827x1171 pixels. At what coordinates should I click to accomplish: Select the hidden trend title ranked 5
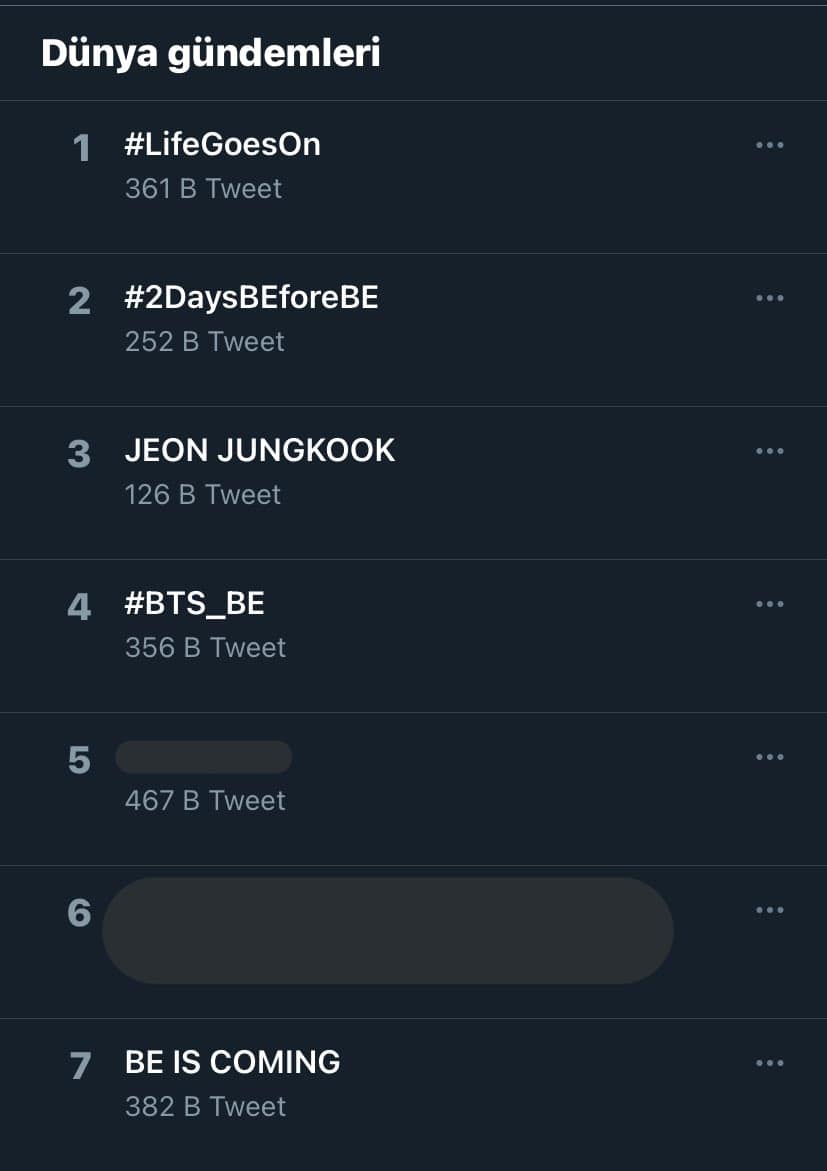coord(203,757)
